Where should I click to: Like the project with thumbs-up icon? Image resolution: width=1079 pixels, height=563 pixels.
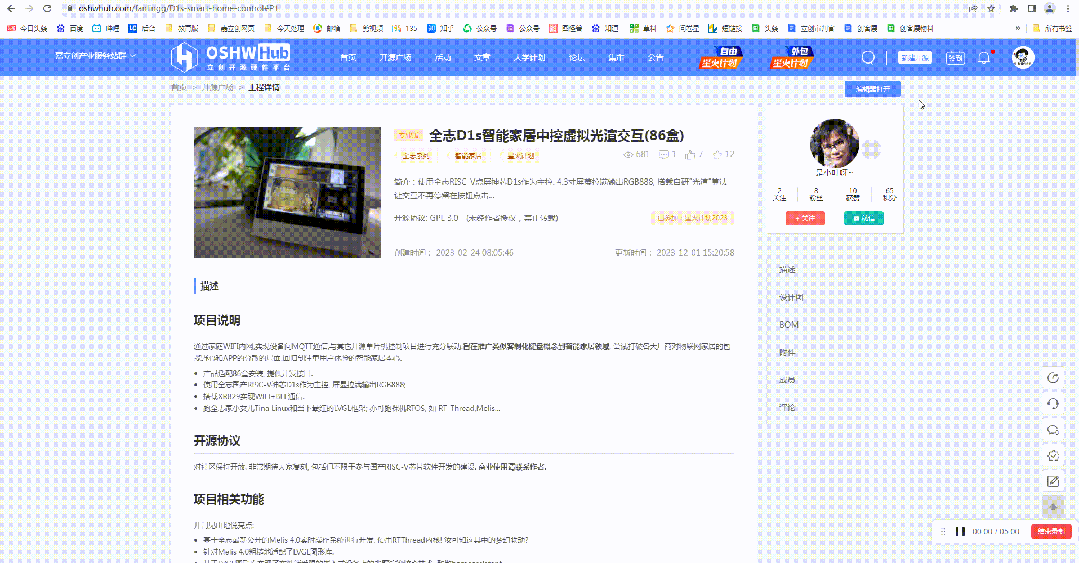point(690,155)
